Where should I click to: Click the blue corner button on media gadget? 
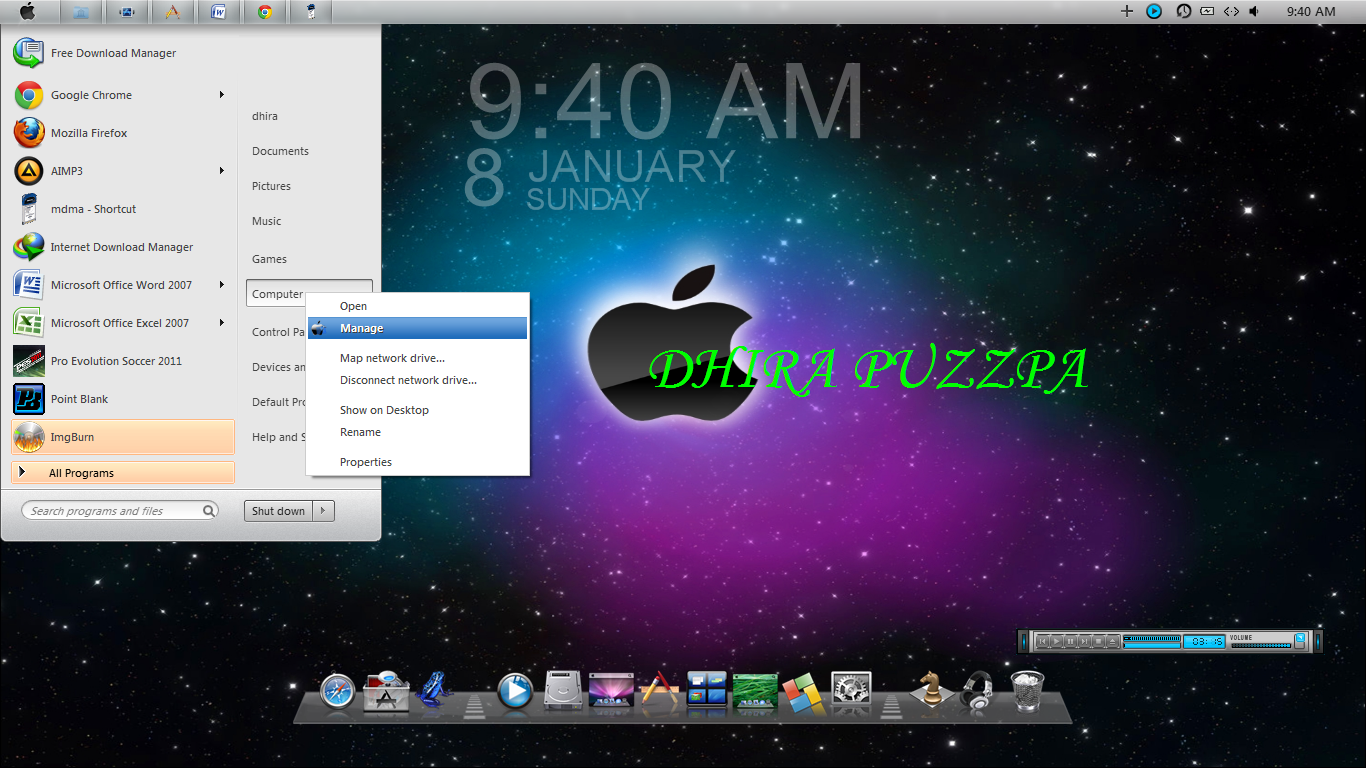click(x=1300, y=638)
